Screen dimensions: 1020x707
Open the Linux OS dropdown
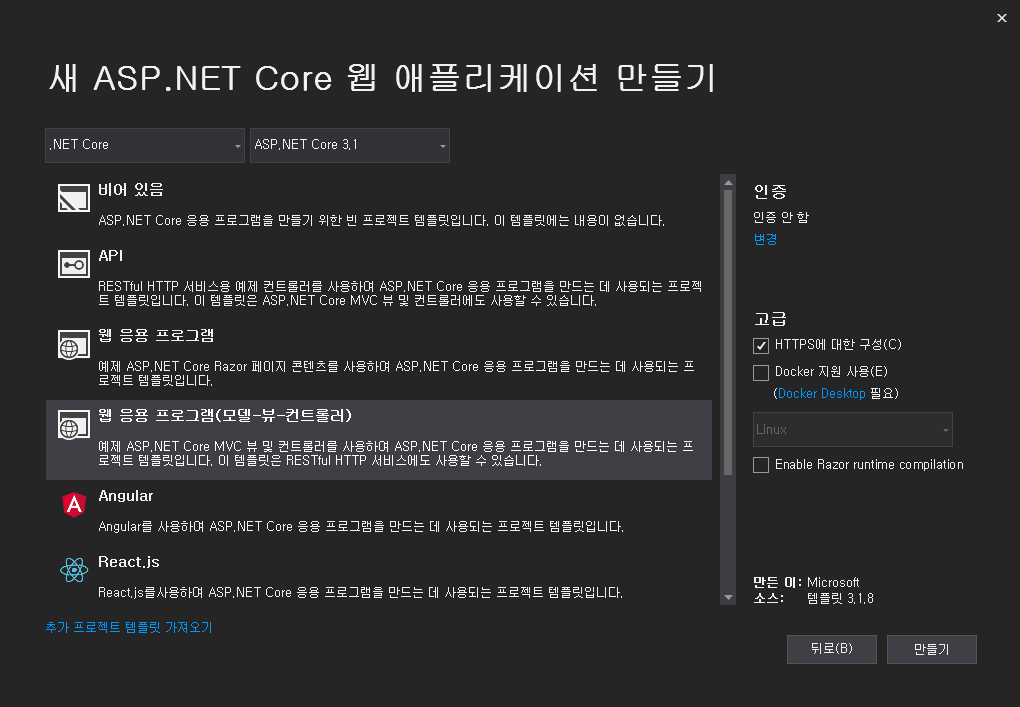point(852,429)
